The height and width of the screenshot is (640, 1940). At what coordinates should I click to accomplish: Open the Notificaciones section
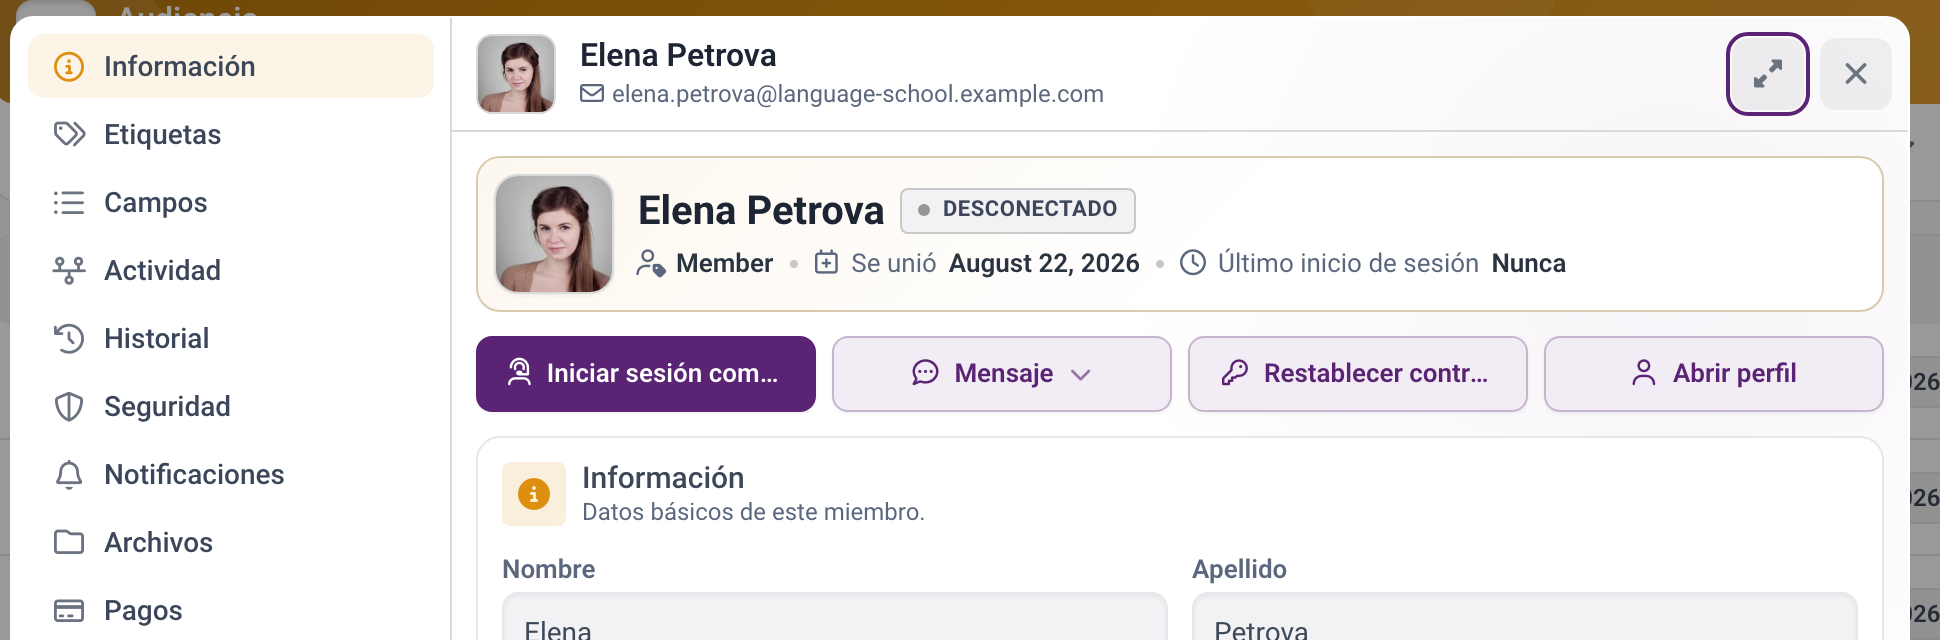tap(231, 474)
